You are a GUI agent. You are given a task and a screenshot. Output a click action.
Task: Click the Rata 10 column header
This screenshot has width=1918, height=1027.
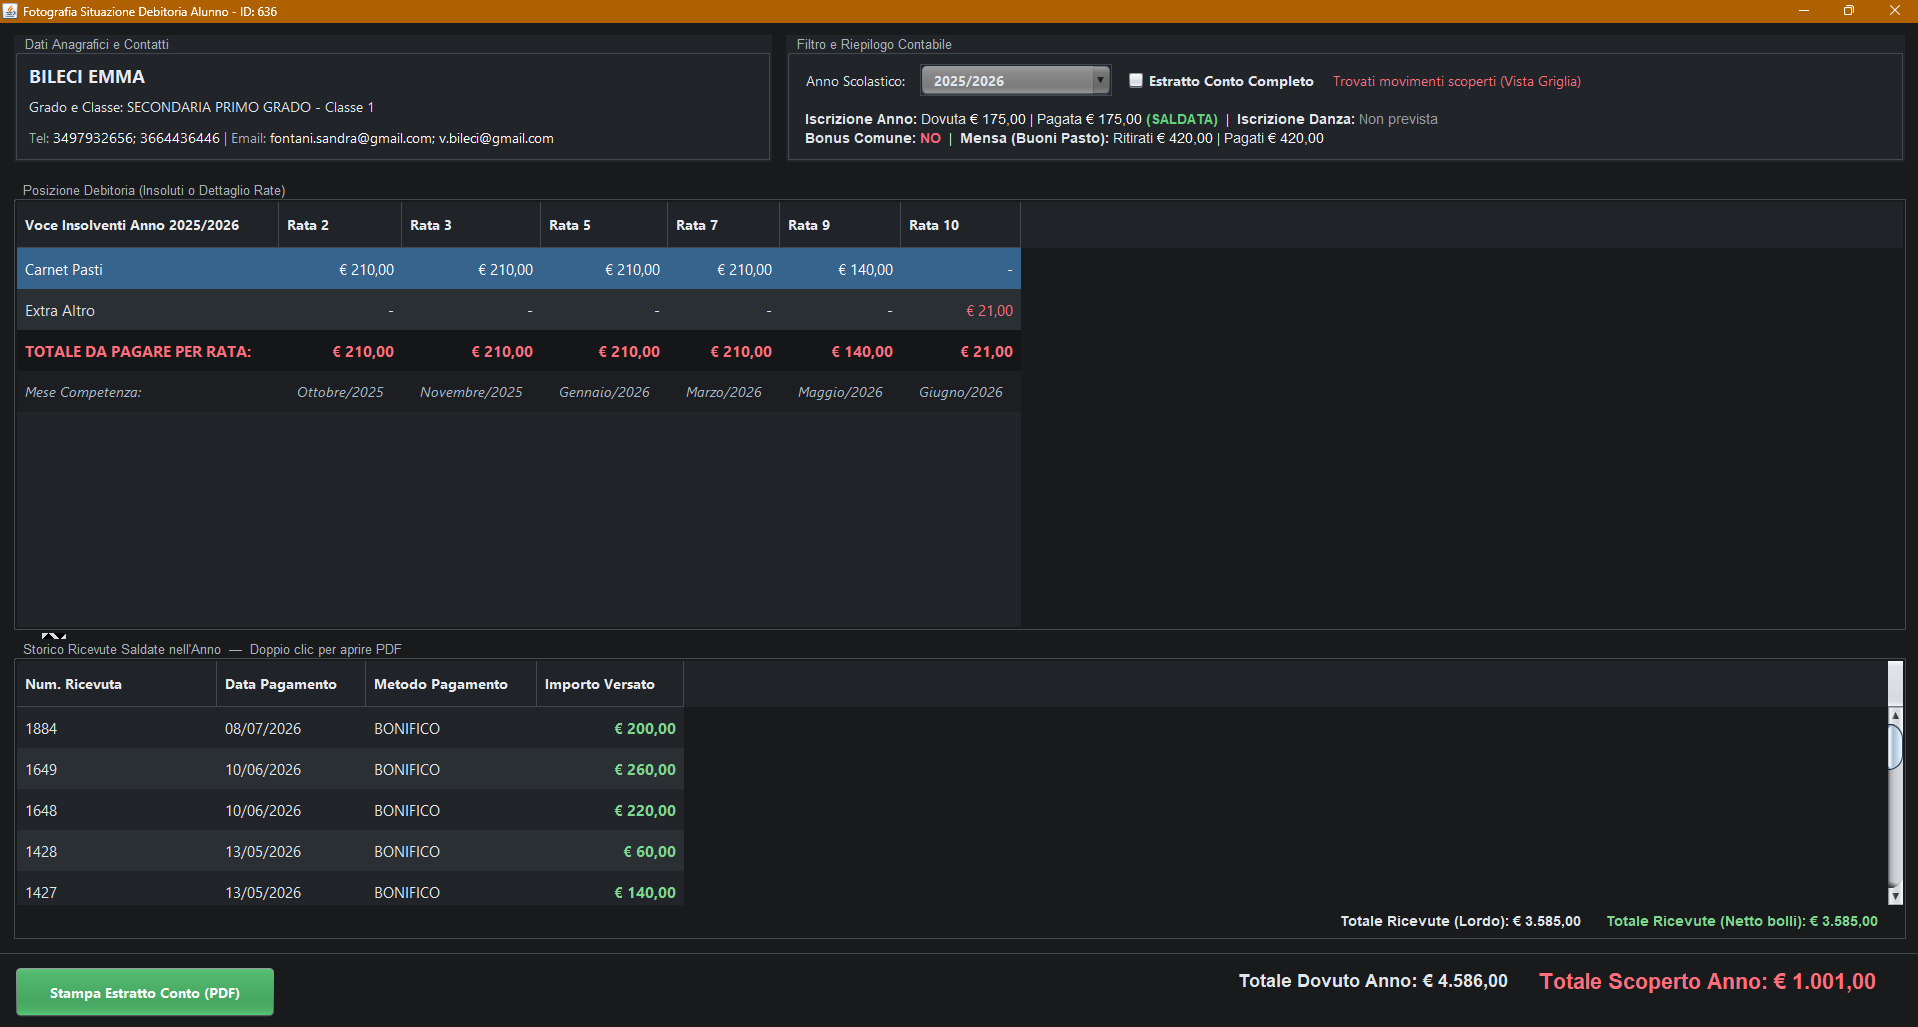click(960, 225)
